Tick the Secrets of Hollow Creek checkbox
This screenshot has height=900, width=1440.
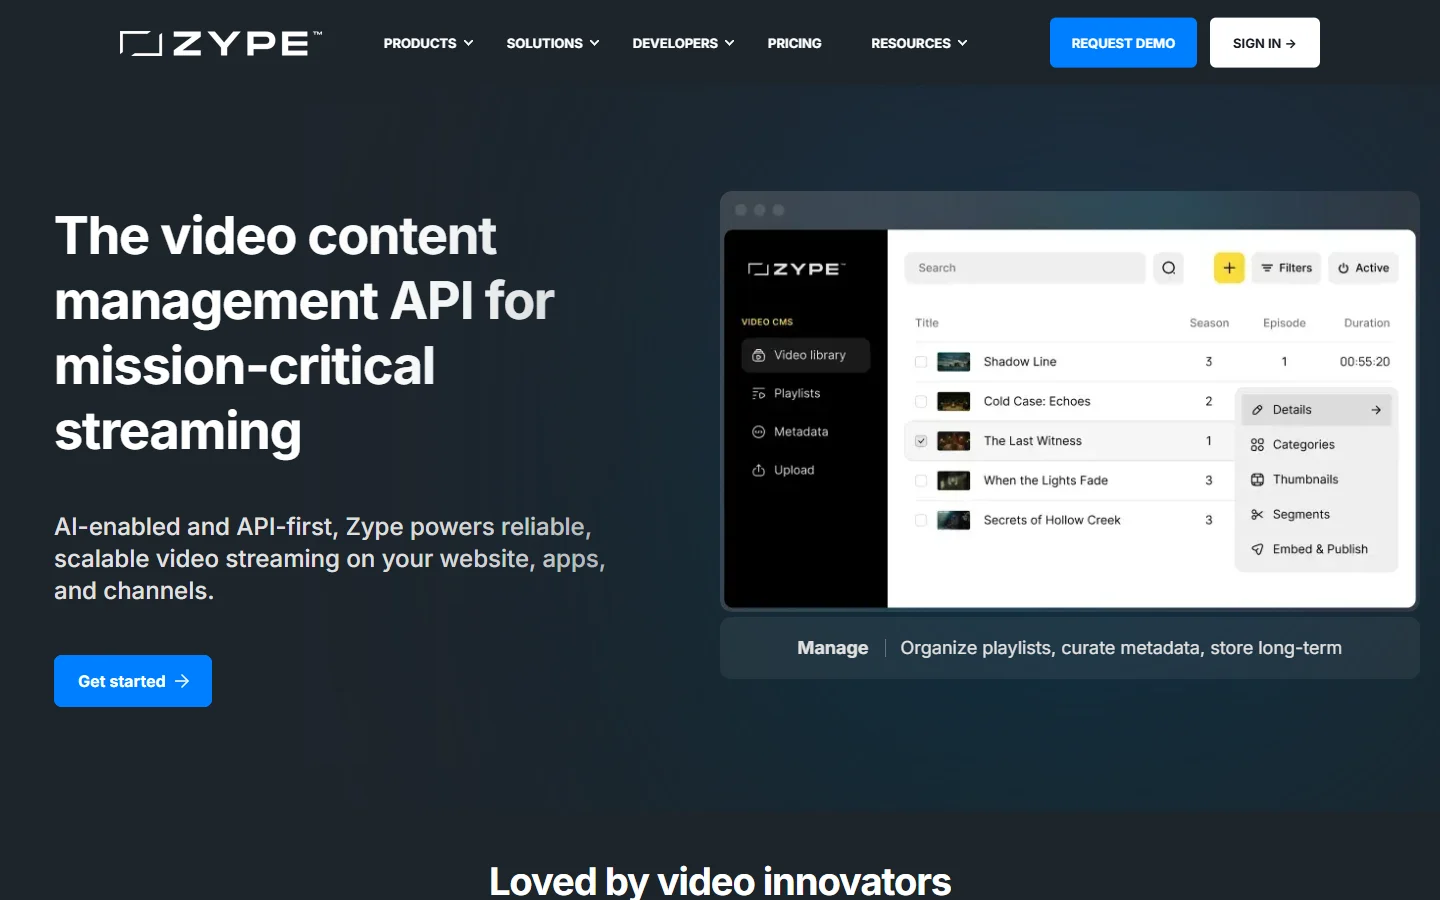(x=921, y=520)
